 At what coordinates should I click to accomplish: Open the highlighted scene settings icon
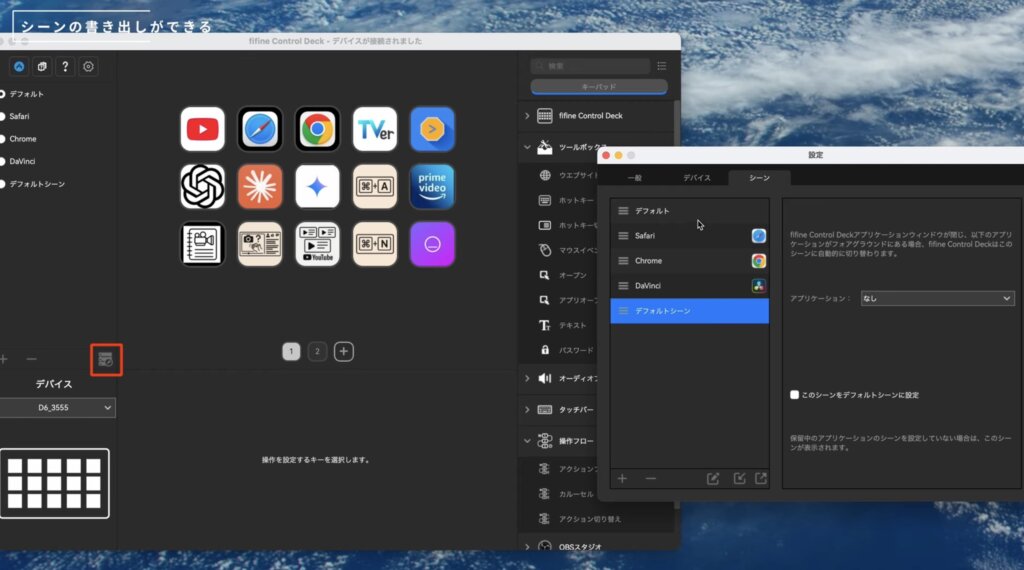106,359
